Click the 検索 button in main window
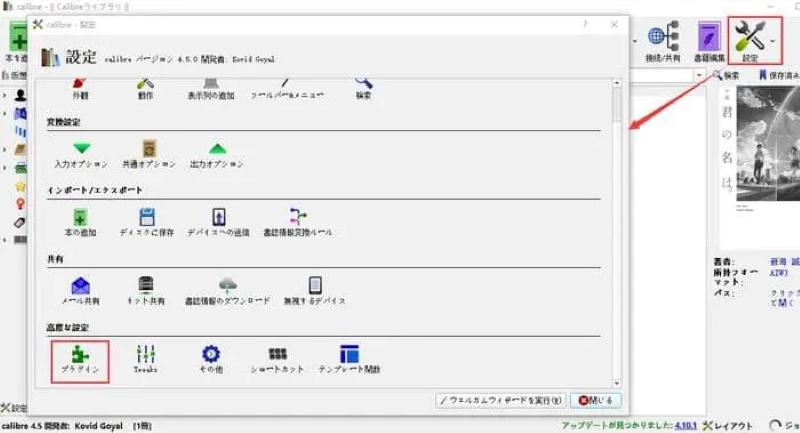Image resolution: width=800 pixels, height=433 pixels. [726, 75]
